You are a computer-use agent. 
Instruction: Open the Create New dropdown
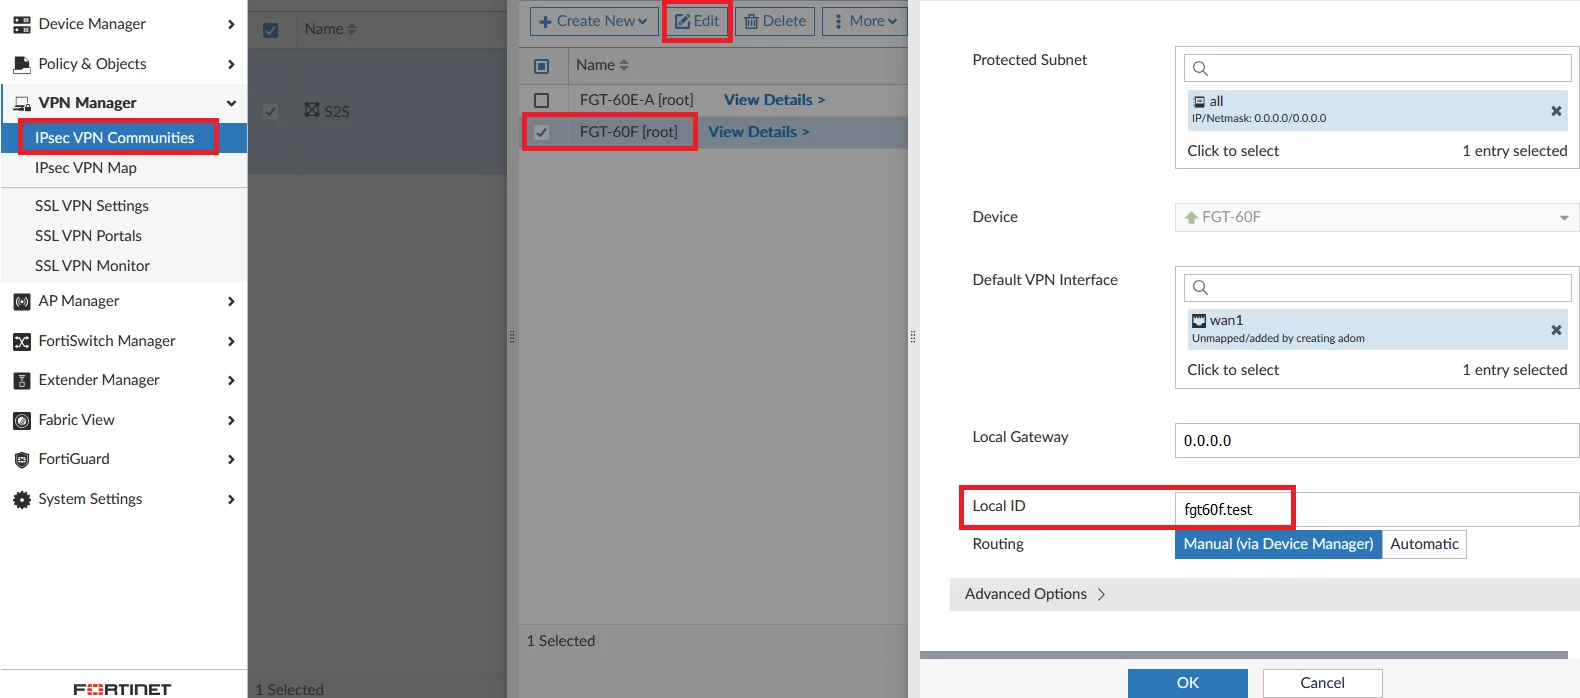click(594, 21)
